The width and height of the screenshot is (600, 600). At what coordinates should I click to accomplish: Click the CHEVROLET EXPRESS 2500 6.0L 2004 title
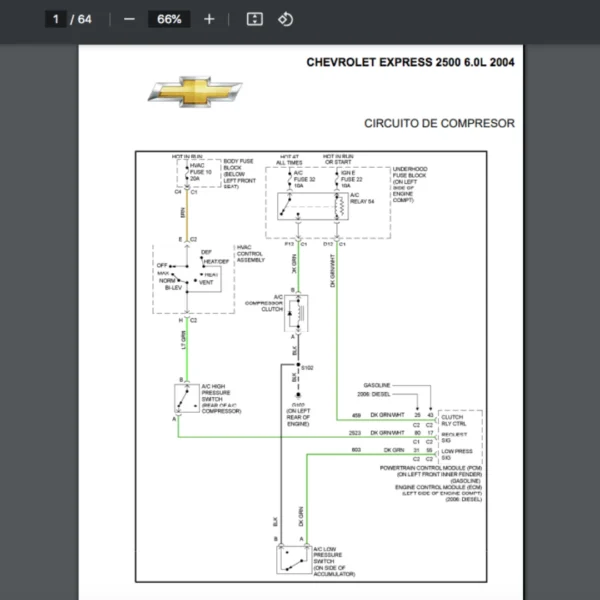(x=411, y=62)
